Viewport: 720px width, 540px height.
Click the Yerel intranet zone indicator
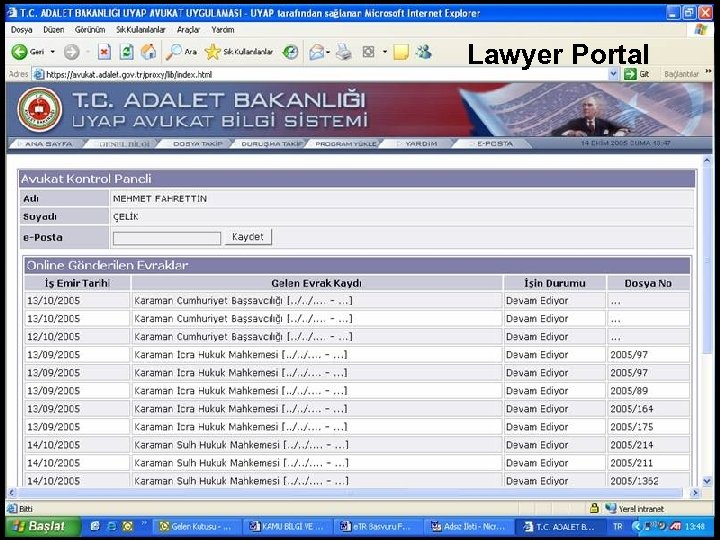pyautogui.click(x=635, y=508)
